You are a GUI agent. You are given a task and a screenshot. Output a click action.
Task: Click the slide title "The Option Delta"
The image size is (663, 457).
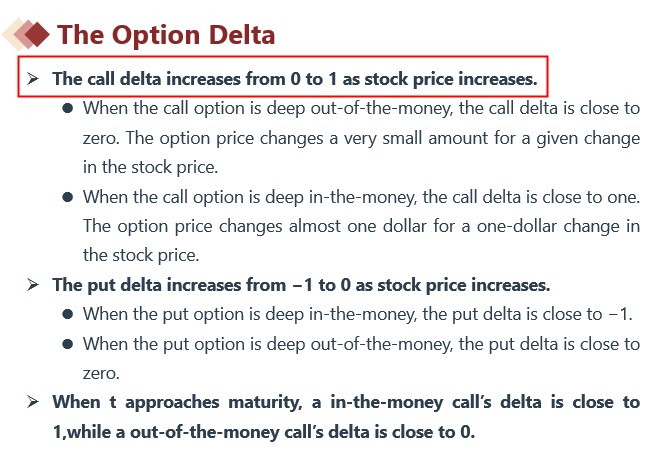click(166, 35)
